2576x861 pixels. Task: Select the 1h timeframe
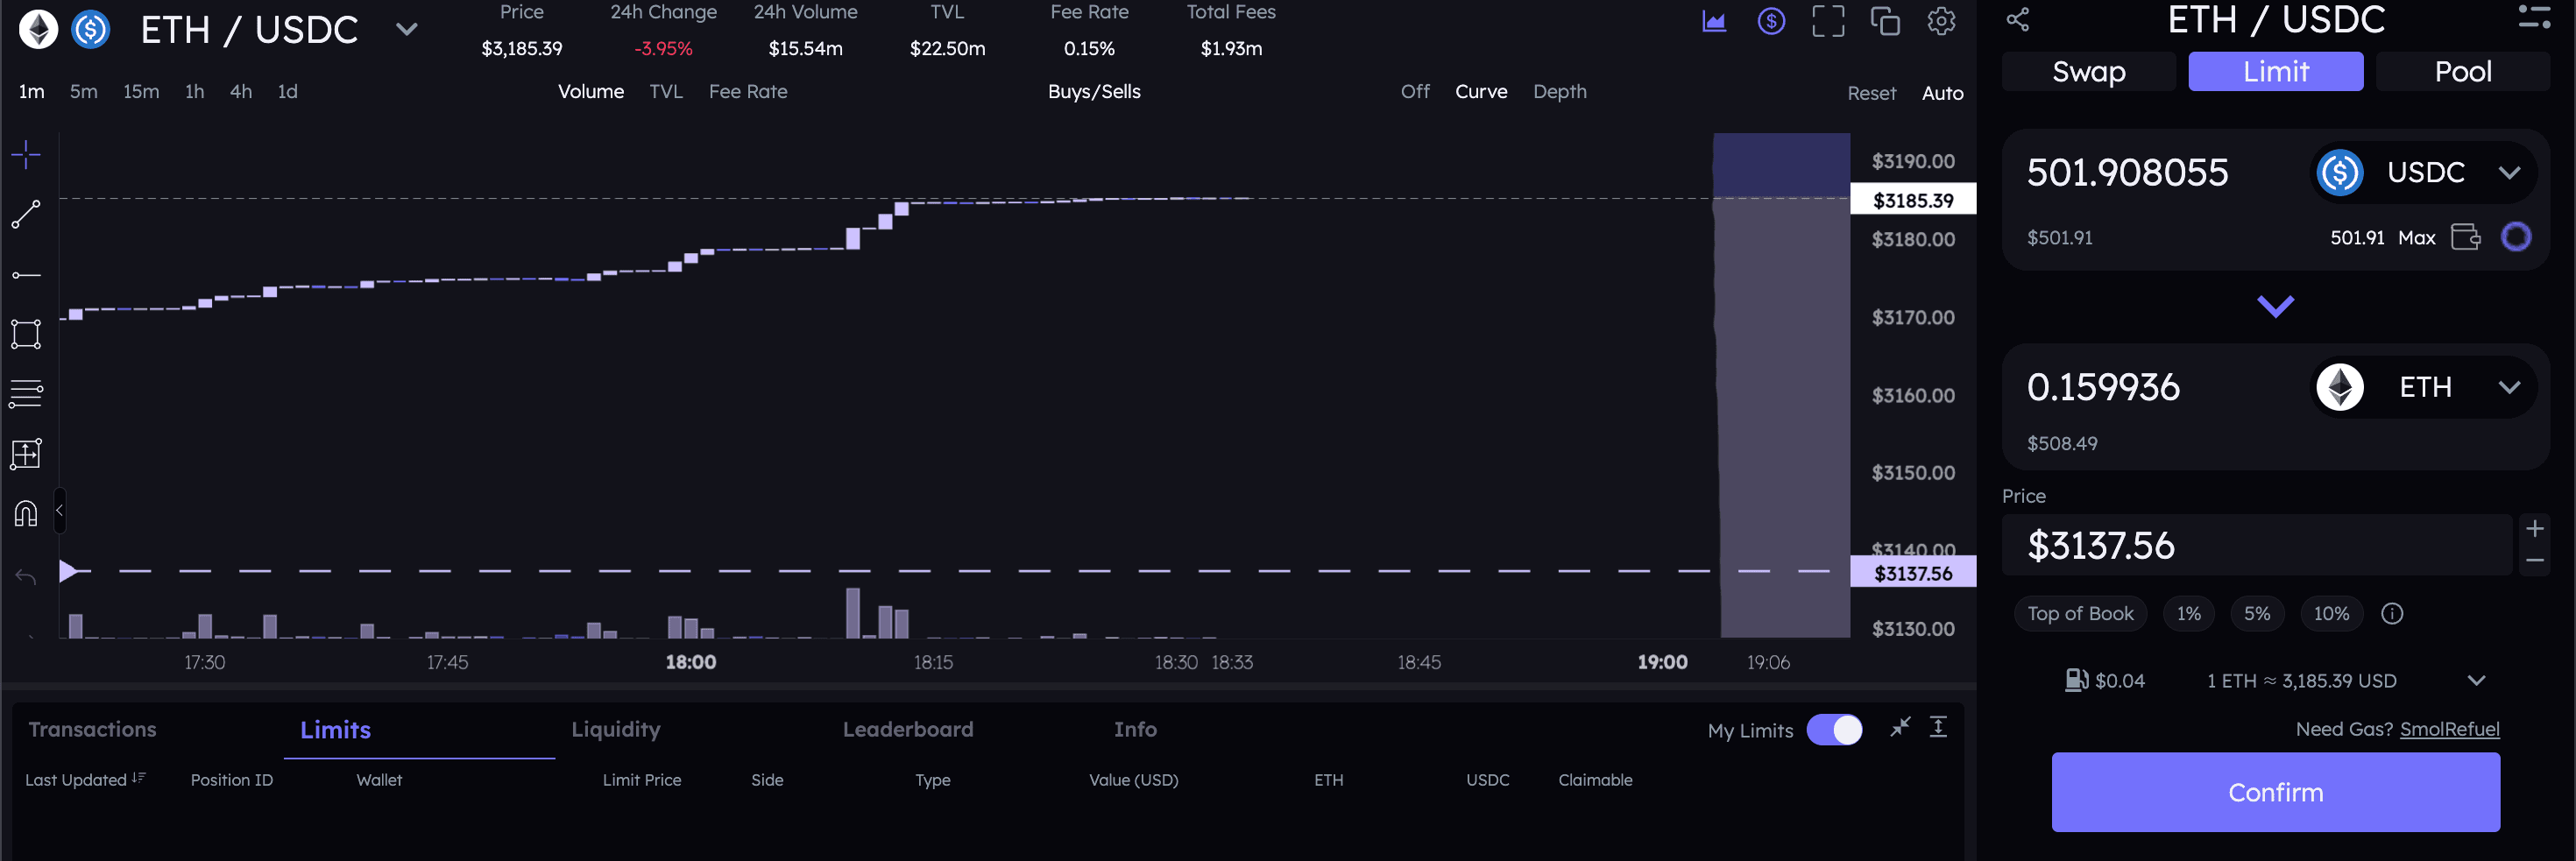click(195, 91)
